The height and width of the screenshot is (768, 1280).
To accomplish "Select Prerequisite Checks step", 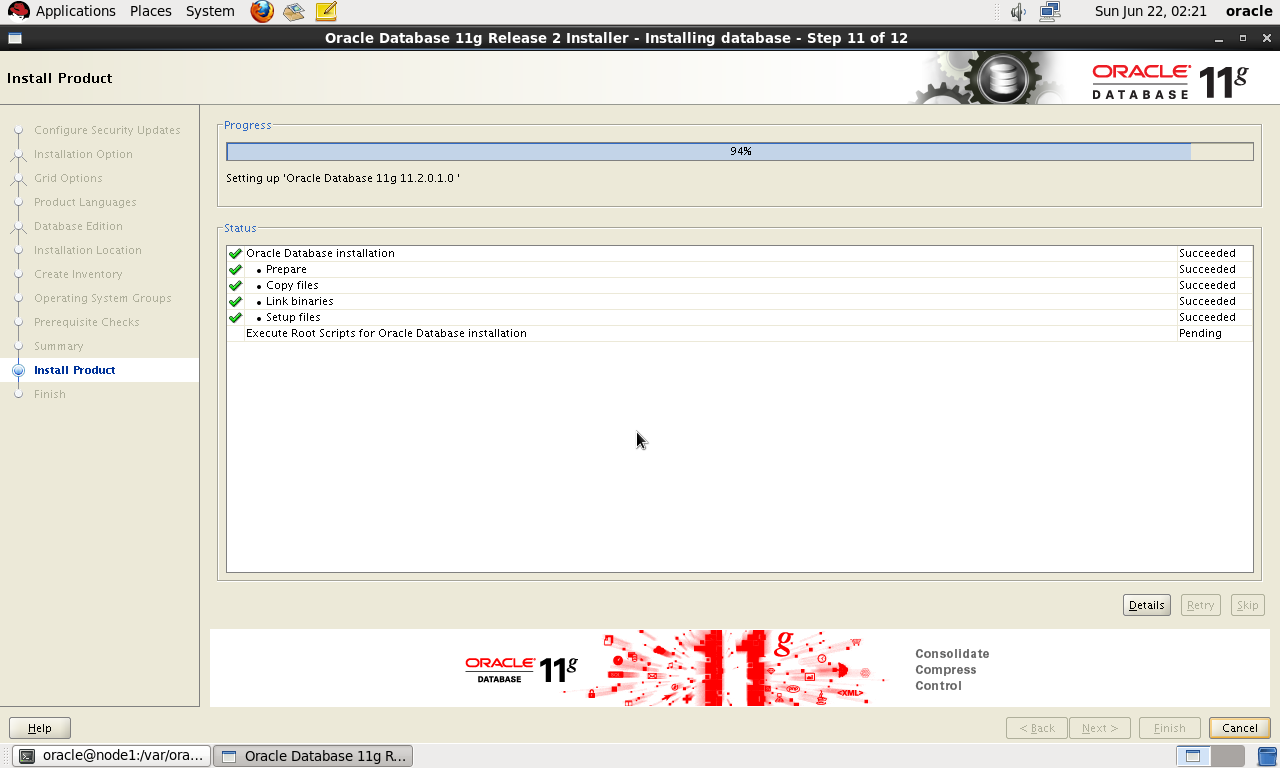I will [87, 322].
